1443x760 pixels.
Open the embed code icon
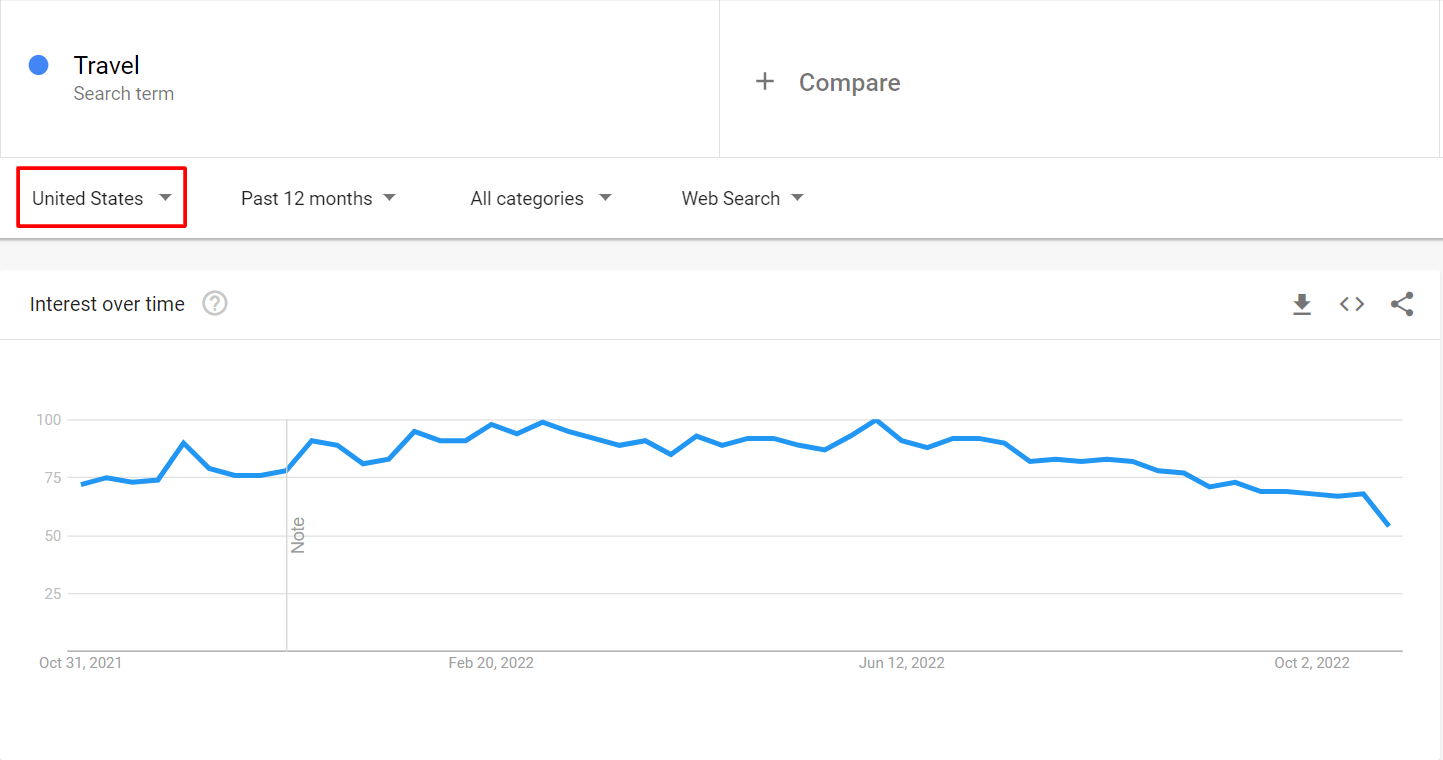1352,304
